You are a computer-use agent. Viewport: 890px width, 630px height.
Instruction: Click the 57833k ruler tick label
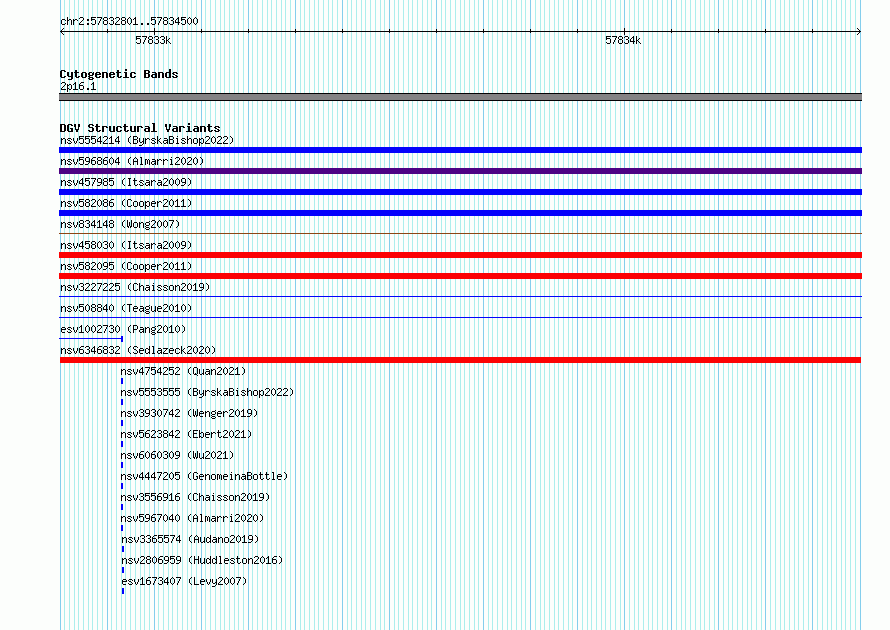[x=153, y=40]
